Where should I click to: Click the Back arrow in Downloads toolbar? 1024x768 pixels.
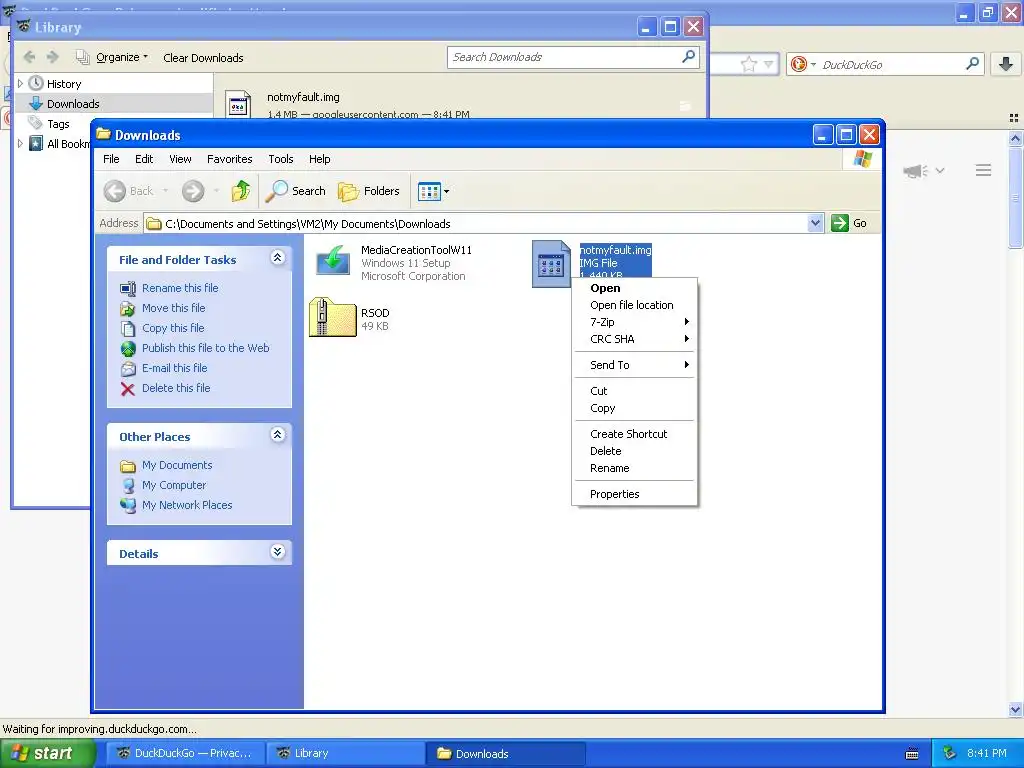[x=115, y=191]
